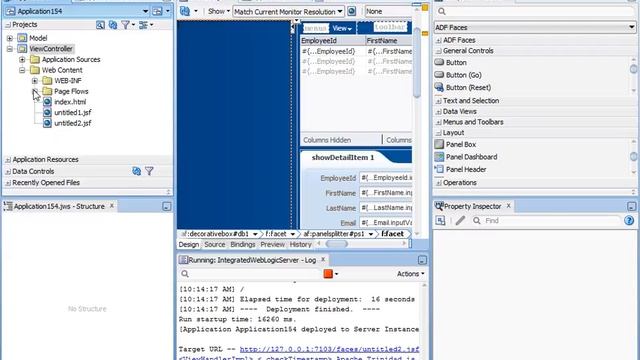Collapse the Web Content folder
640x360 pixels.
(22, 70)
